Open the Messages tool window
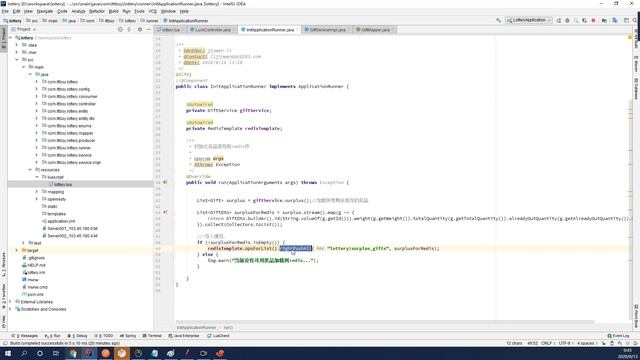The image size is (640, 360). tap(26, 336)
